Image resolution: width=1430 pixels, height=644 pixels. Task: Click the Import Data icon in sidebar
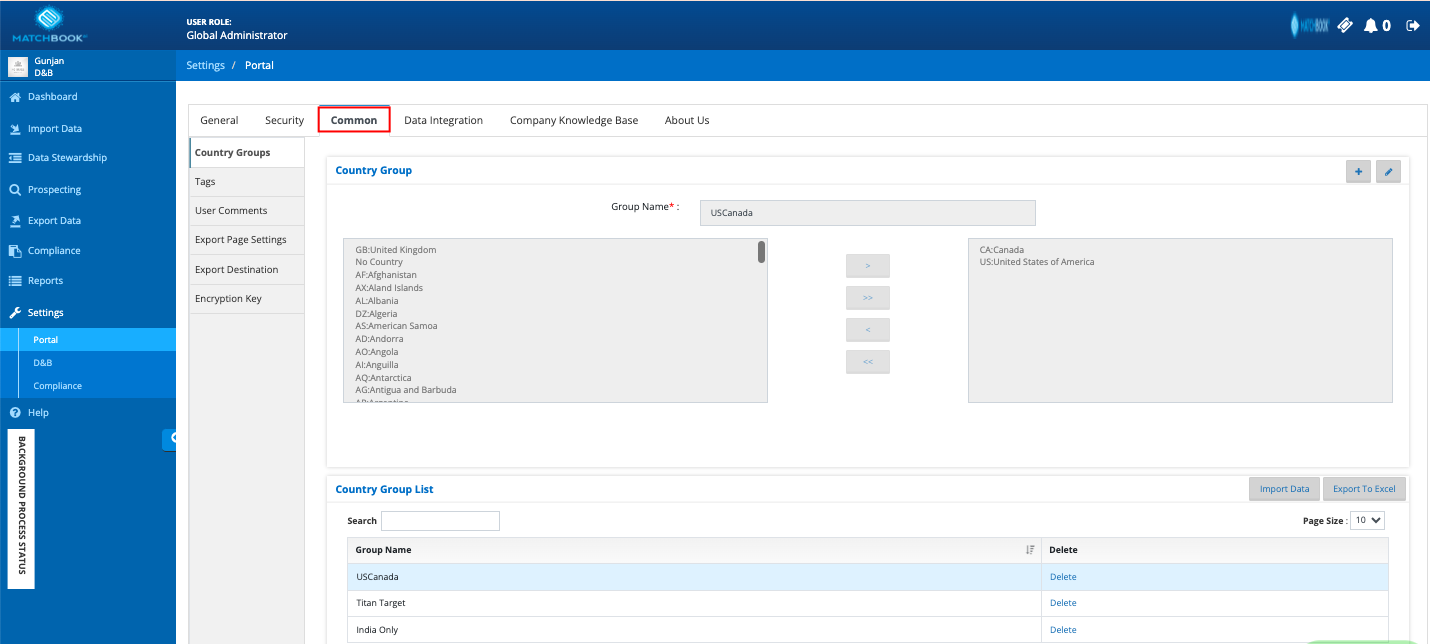(x=15, y=129)
